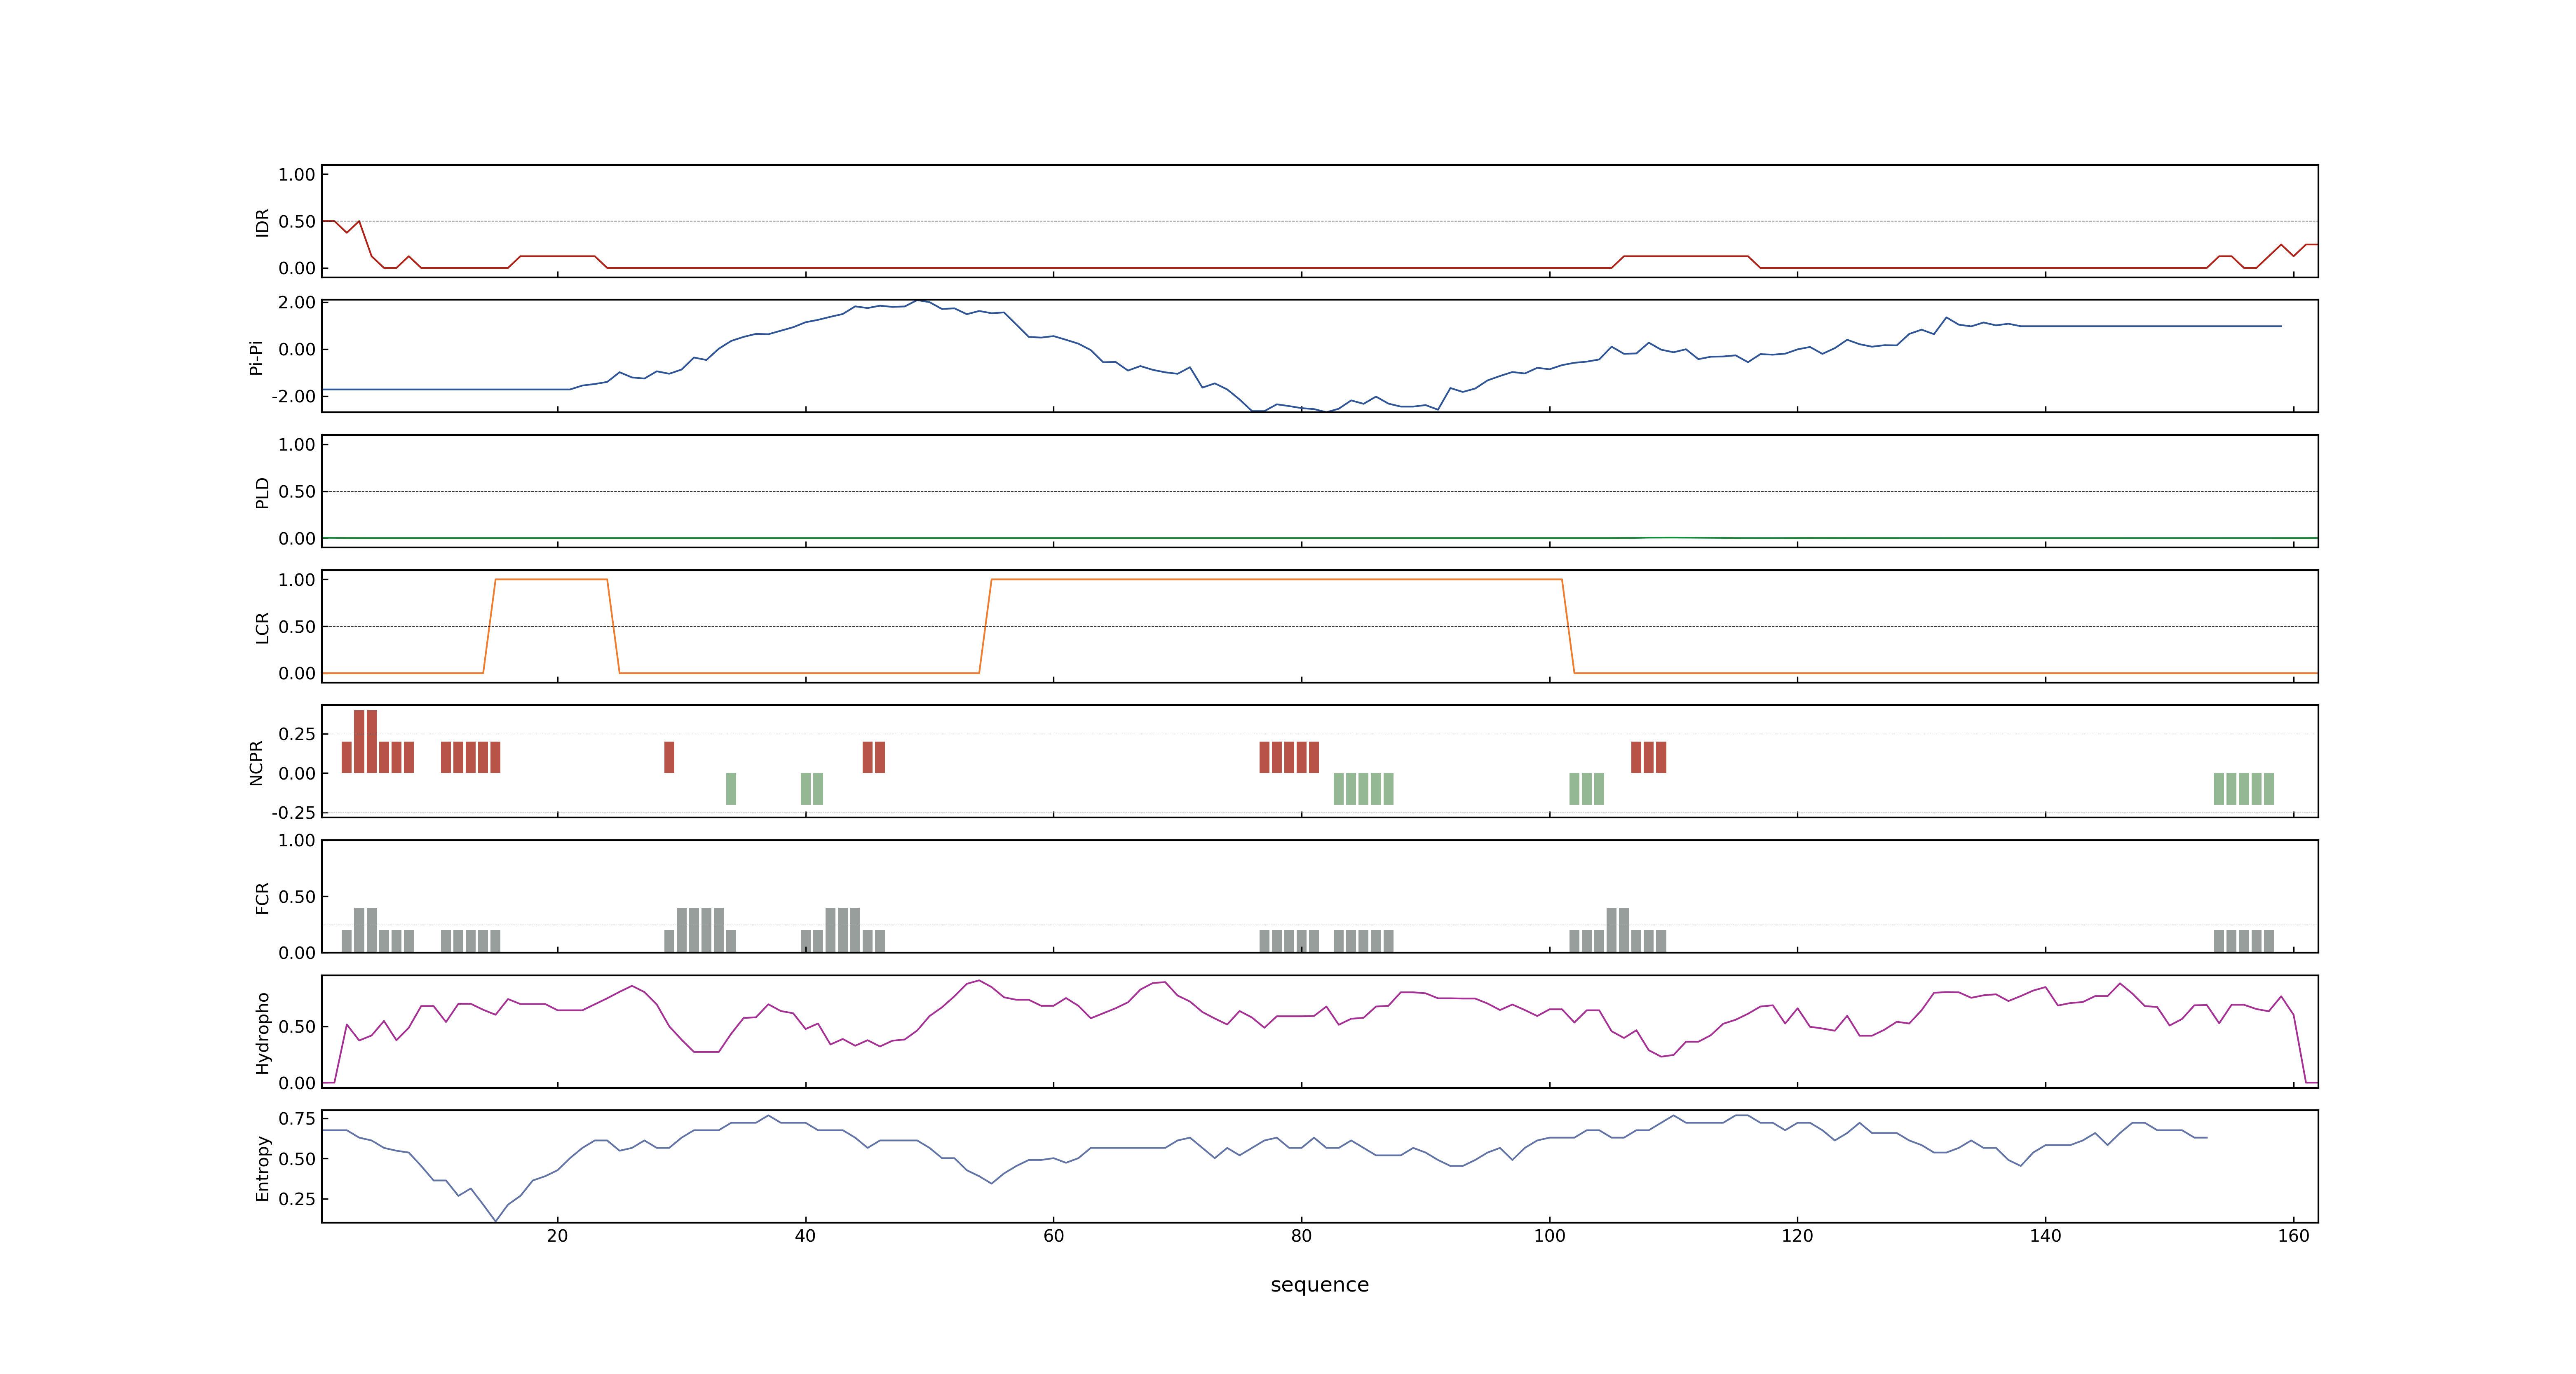Click x-axis tick label 40
The image size is (2576, 1374).
point(805,1235)
